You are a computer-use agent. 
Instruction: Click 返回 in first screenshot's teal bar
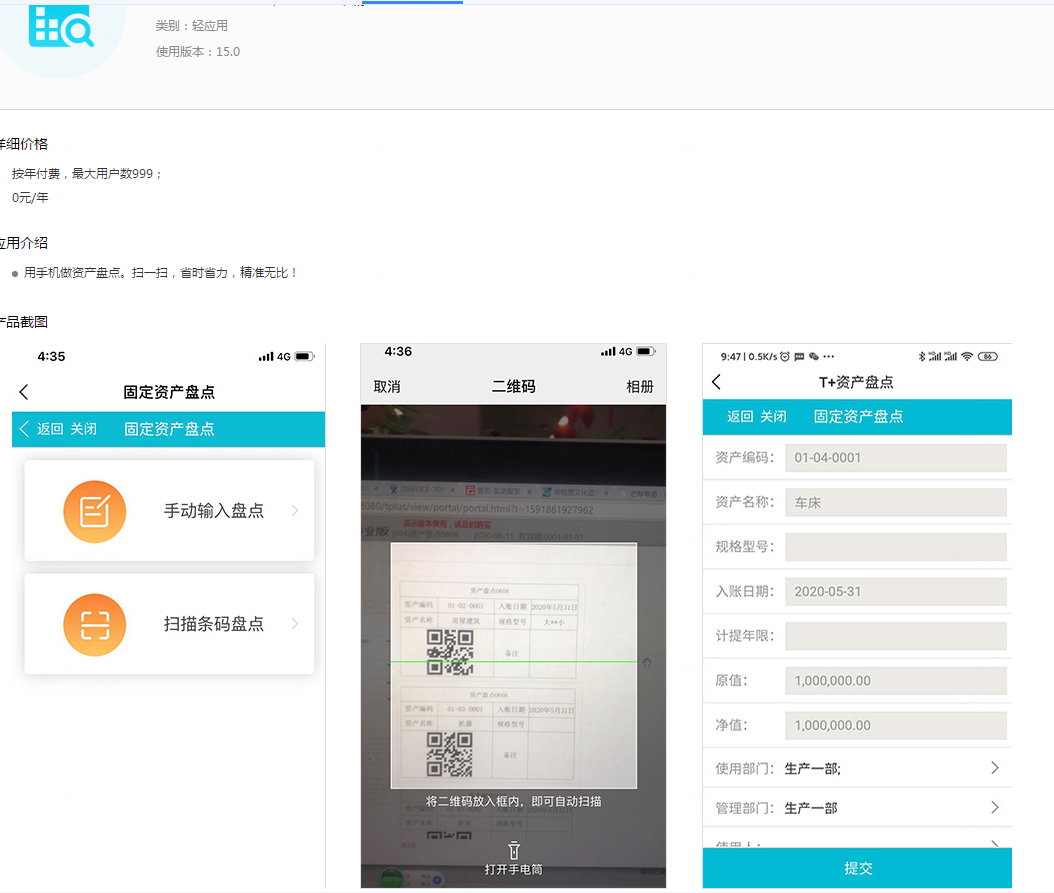[50, 429]
